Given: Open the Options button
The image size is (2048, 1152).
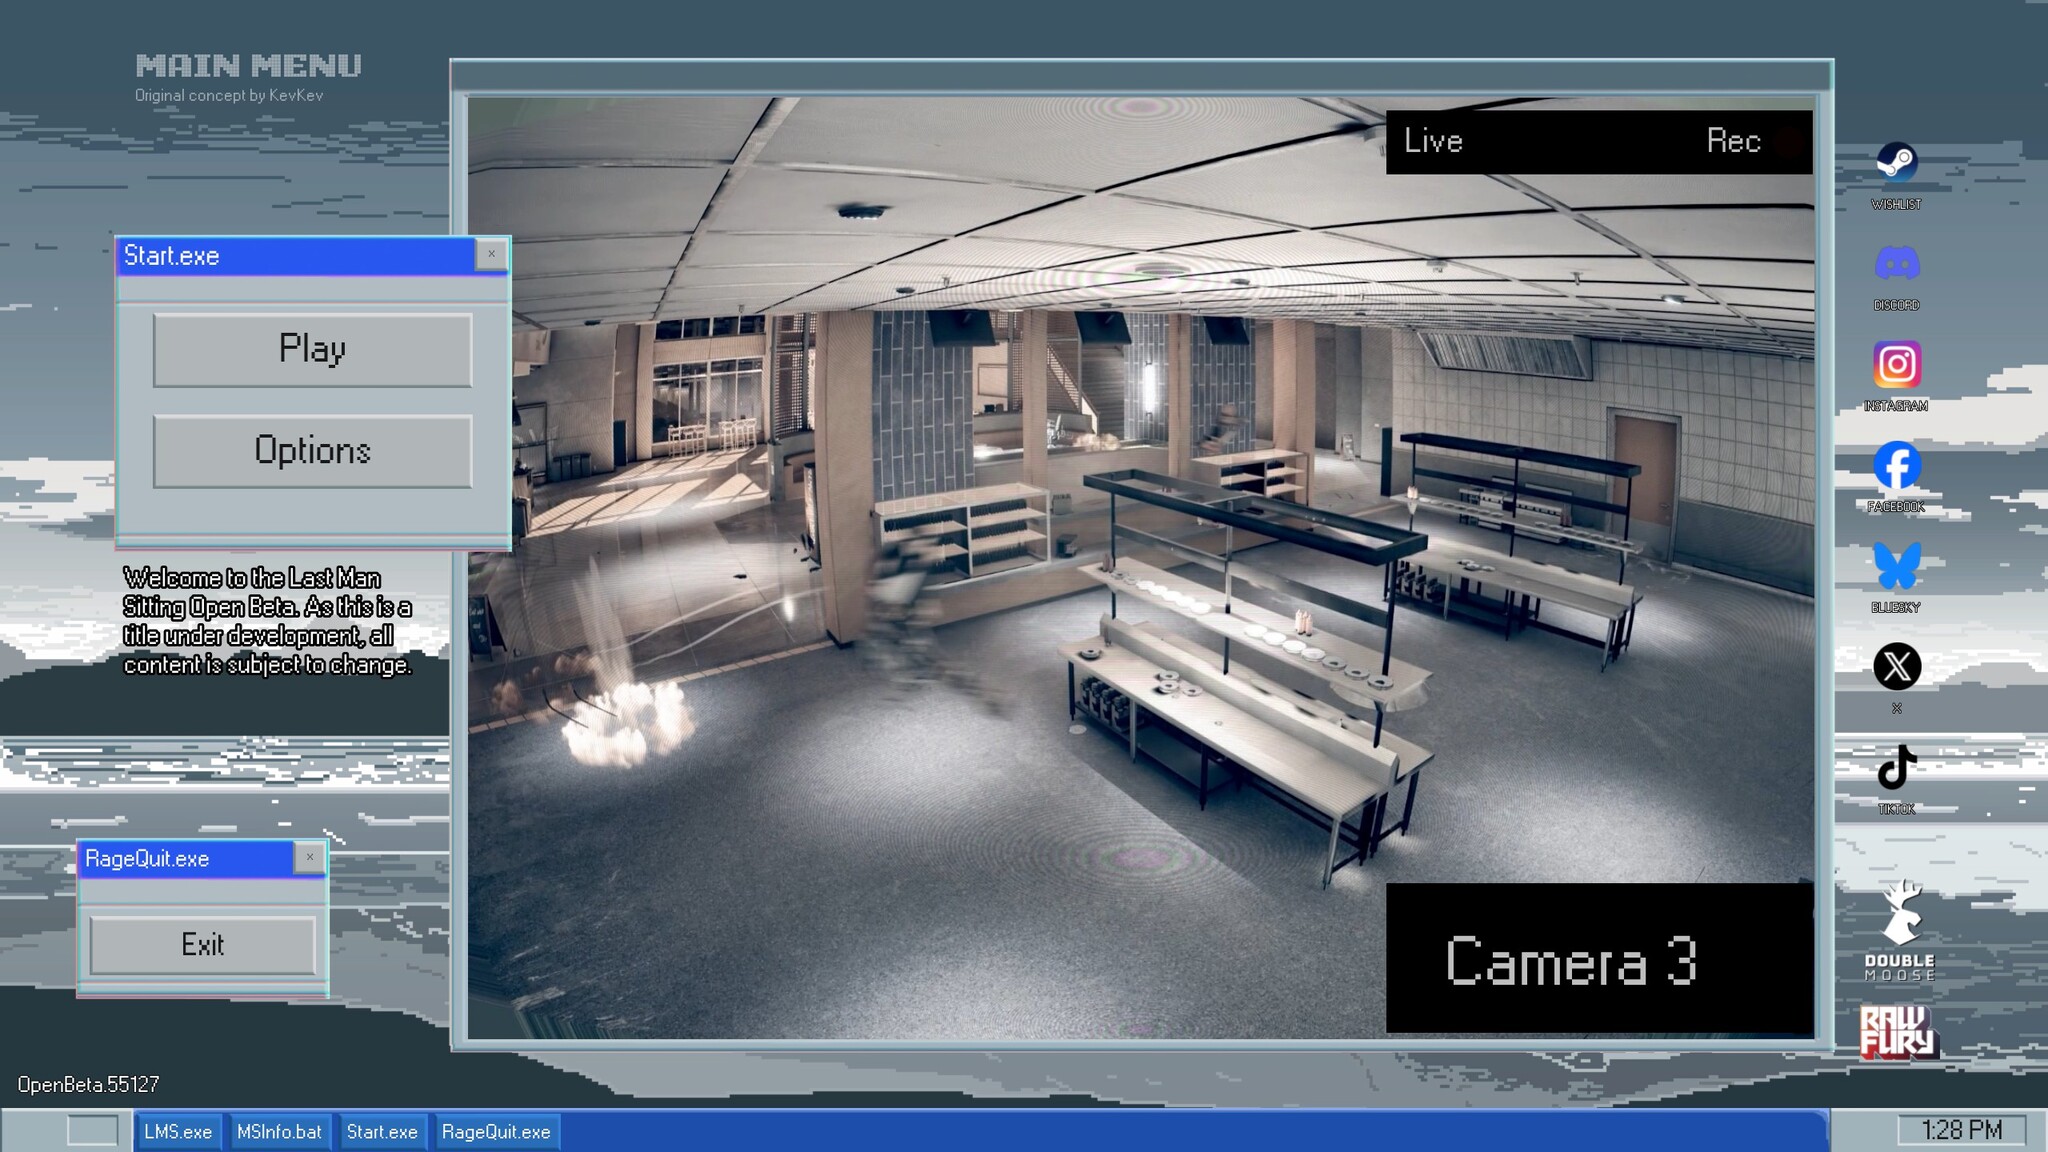Looking at the screenshot, I should 312,451.
